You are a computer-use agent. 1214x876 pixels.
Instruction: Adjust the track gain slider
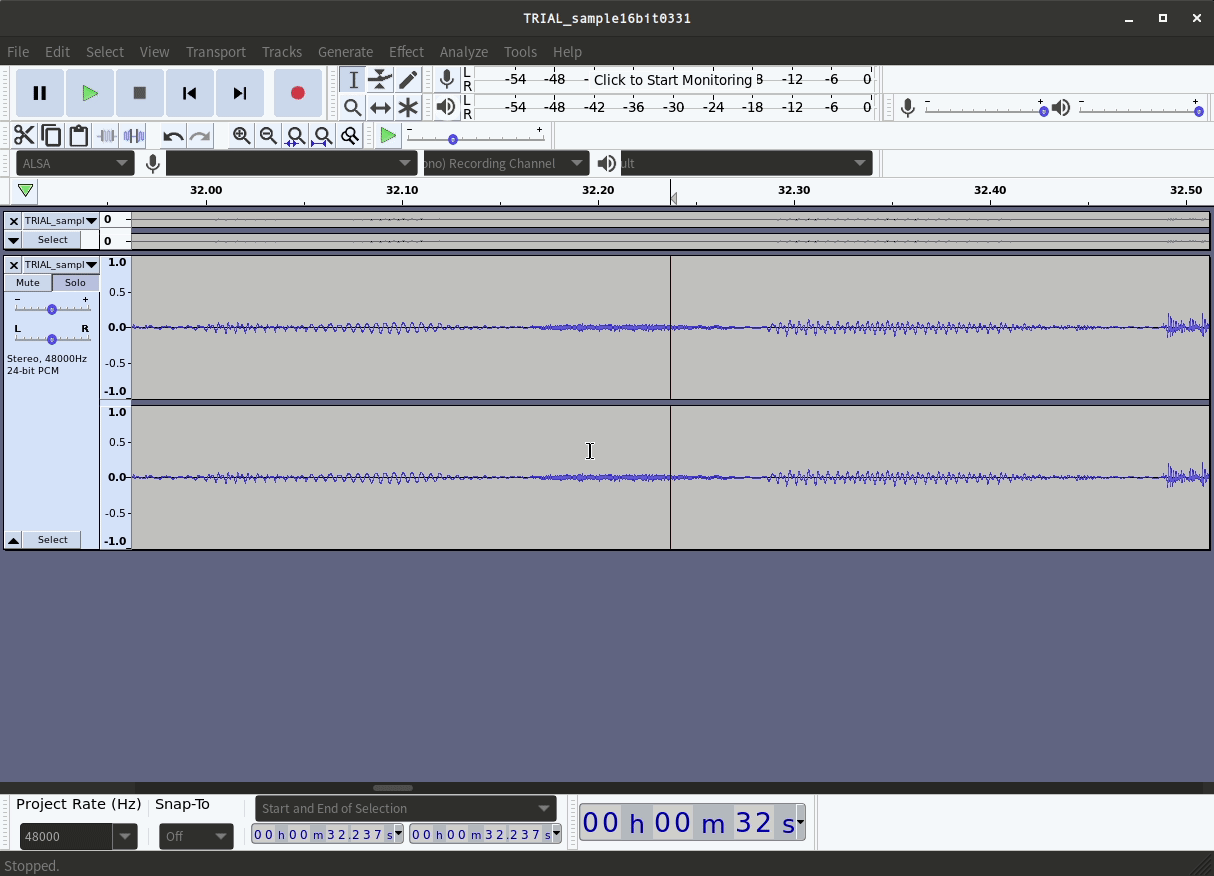[51, 309]
